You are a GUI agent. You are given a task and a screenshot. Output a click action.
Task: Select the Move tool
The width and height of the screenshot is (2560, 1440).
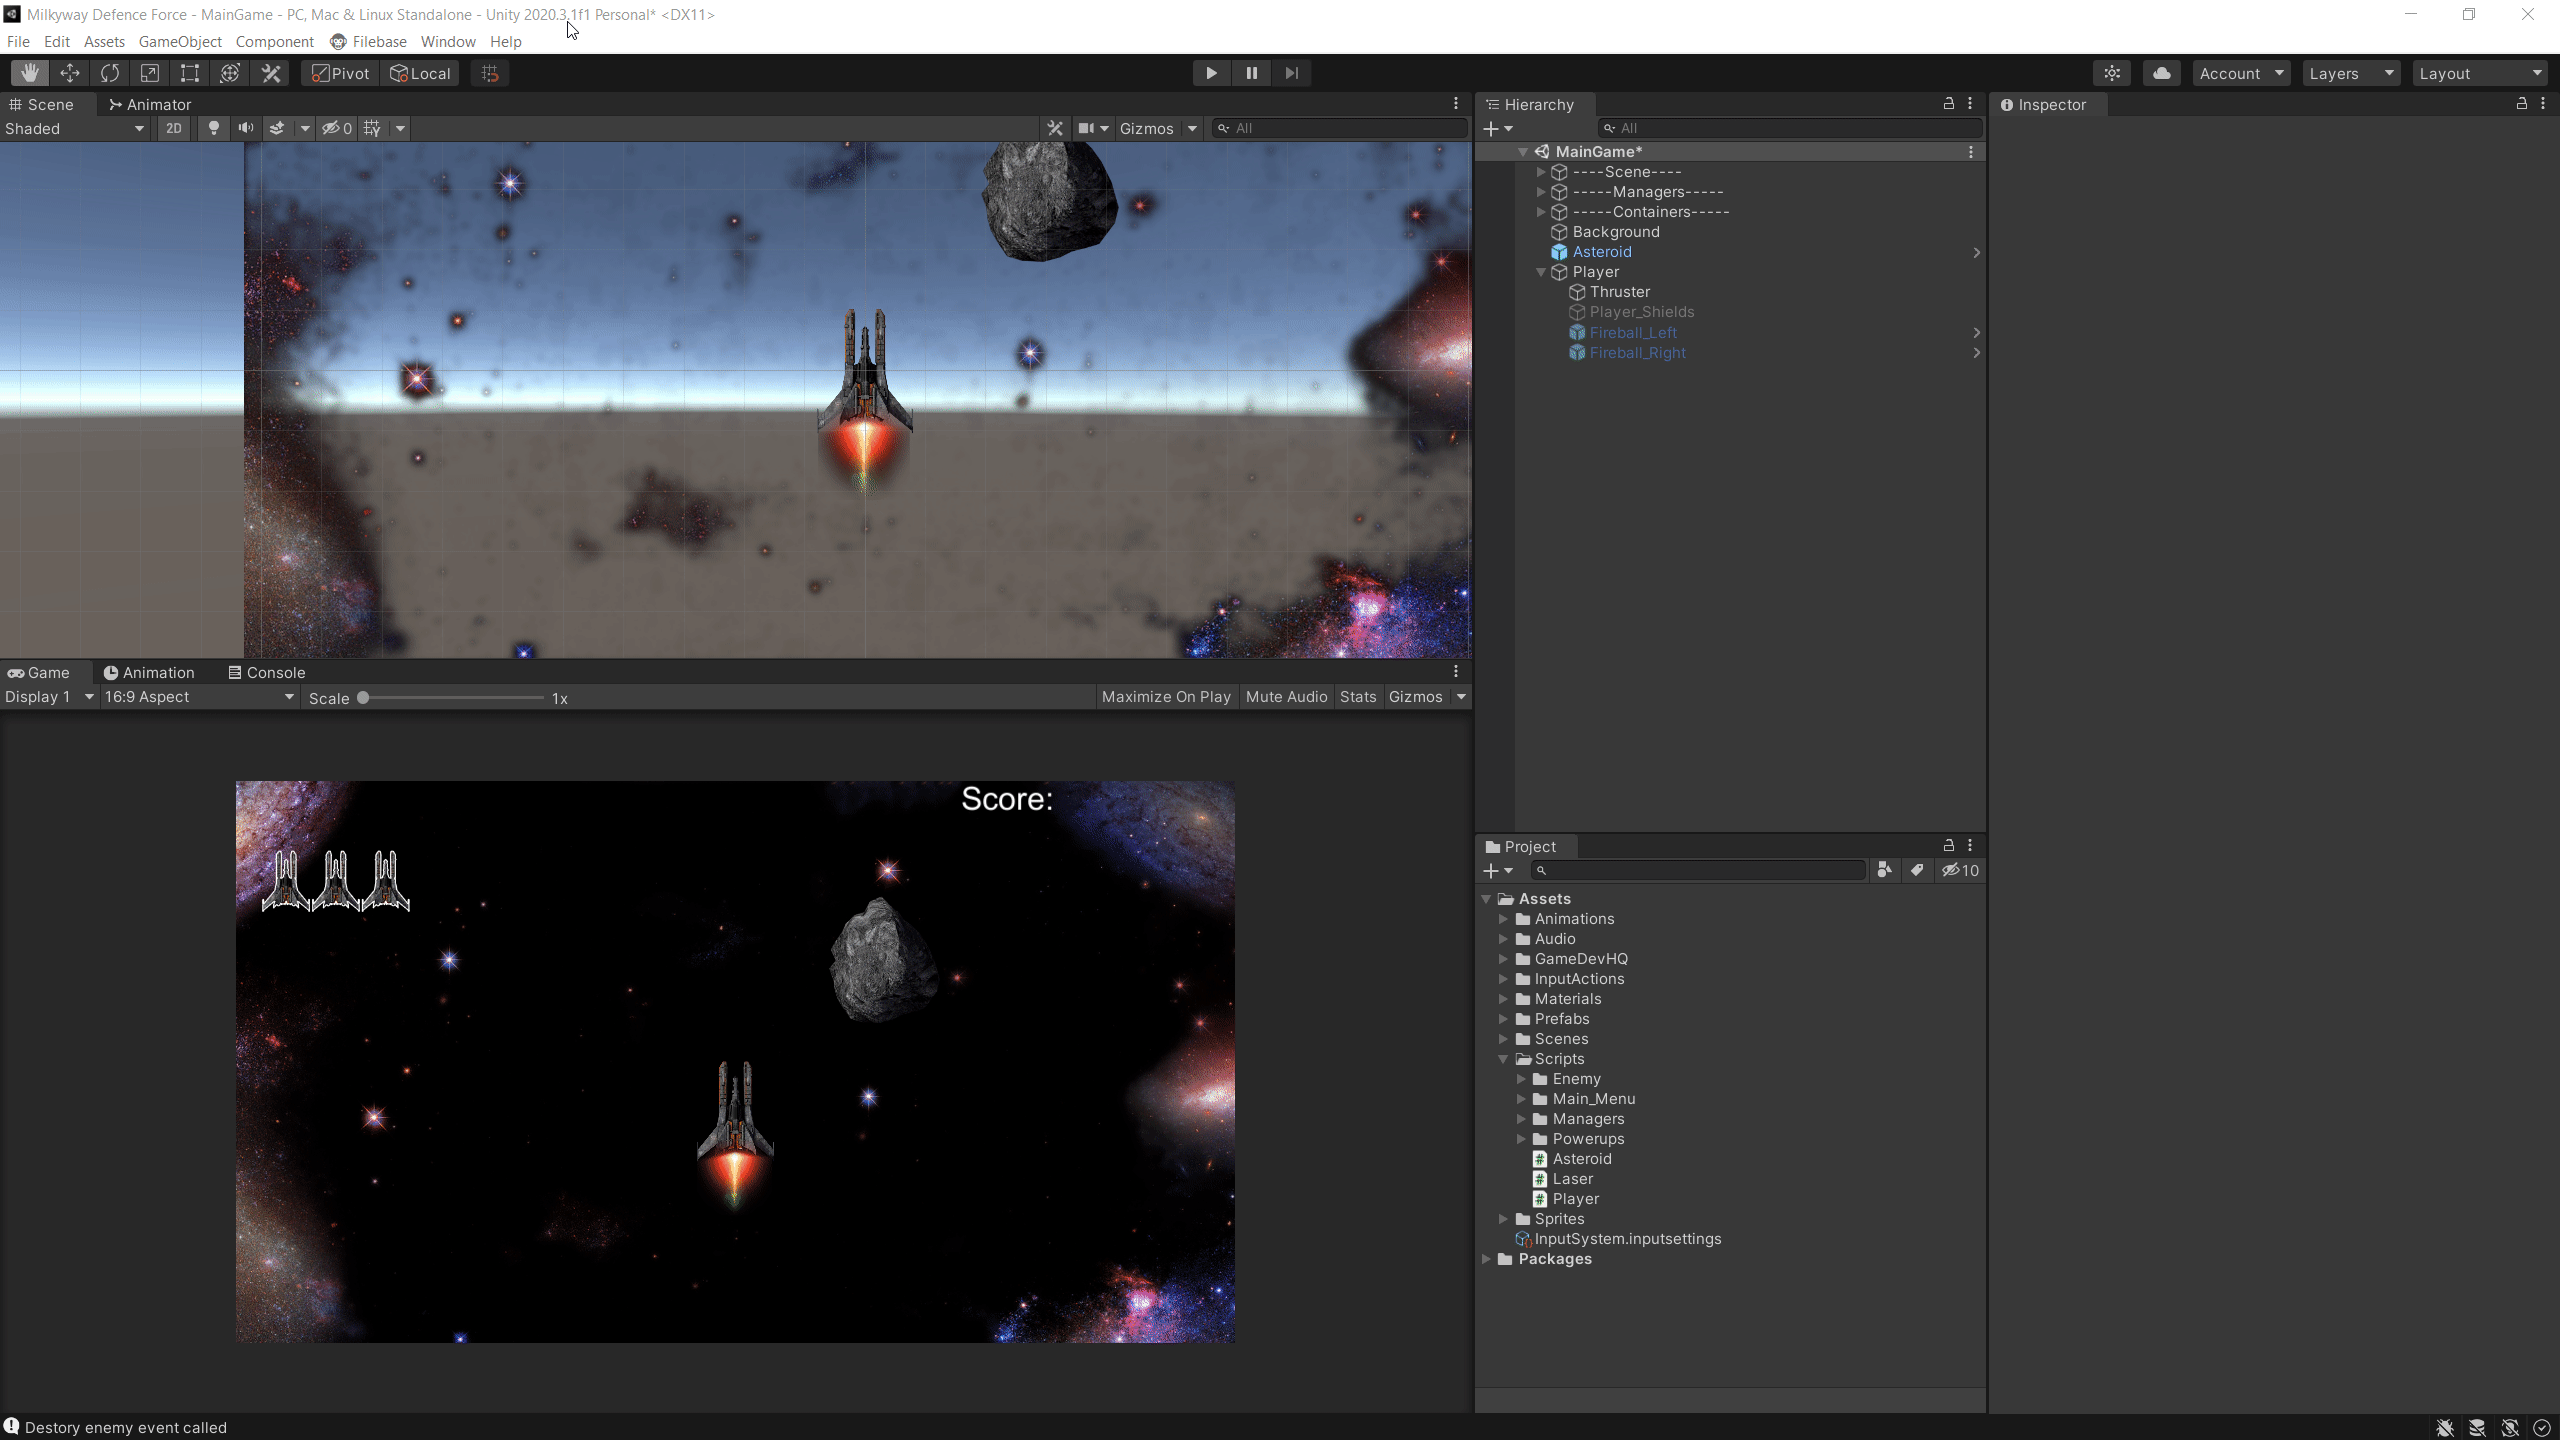click(69, 72)
